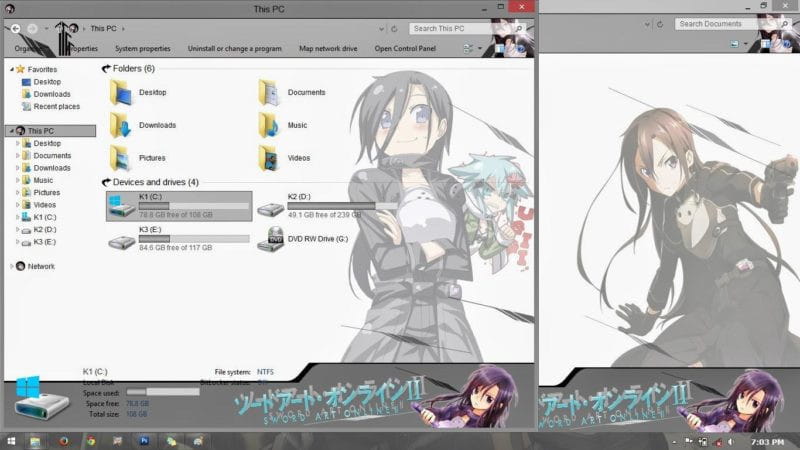The height and width of the screenshot is (450, 800).
Task: Open the Music folder icon
Action: [269, 125]
